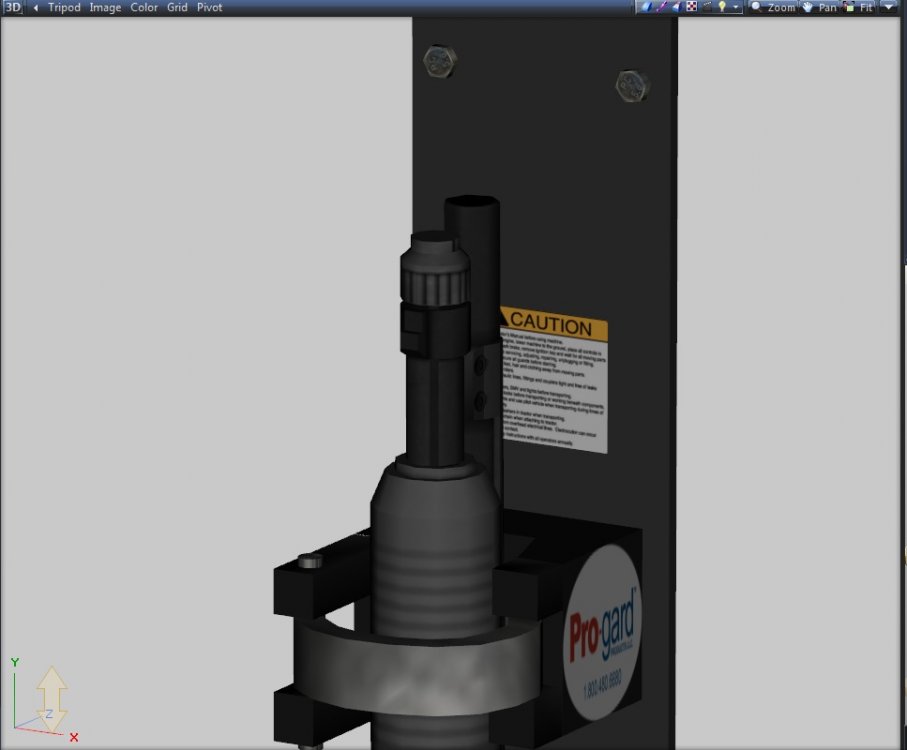Open the dropdown beside the light bulb
The image size is (907, 750).
736,8
